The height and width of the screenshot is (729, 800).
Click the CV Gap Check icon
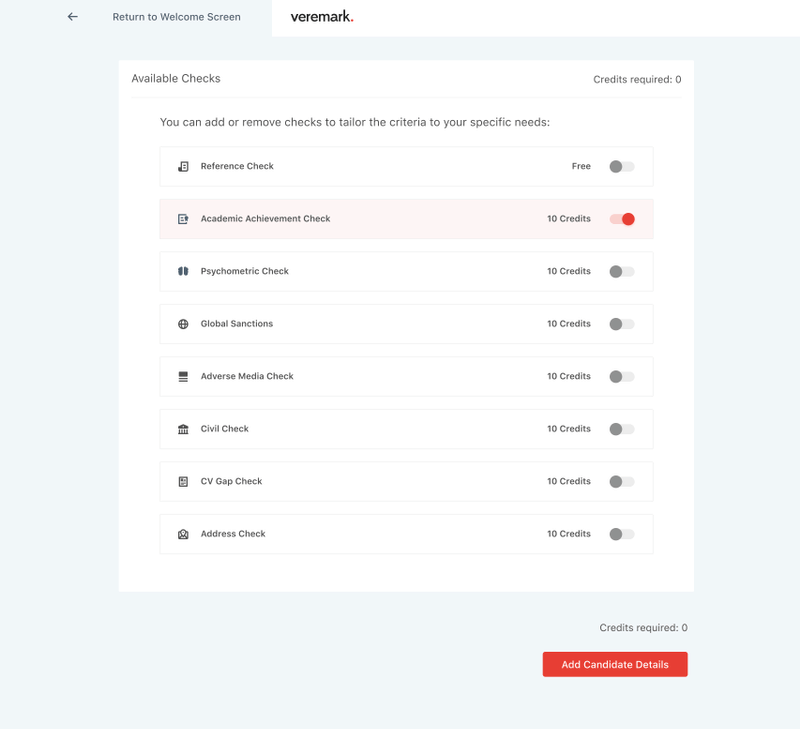click(183, 482)
